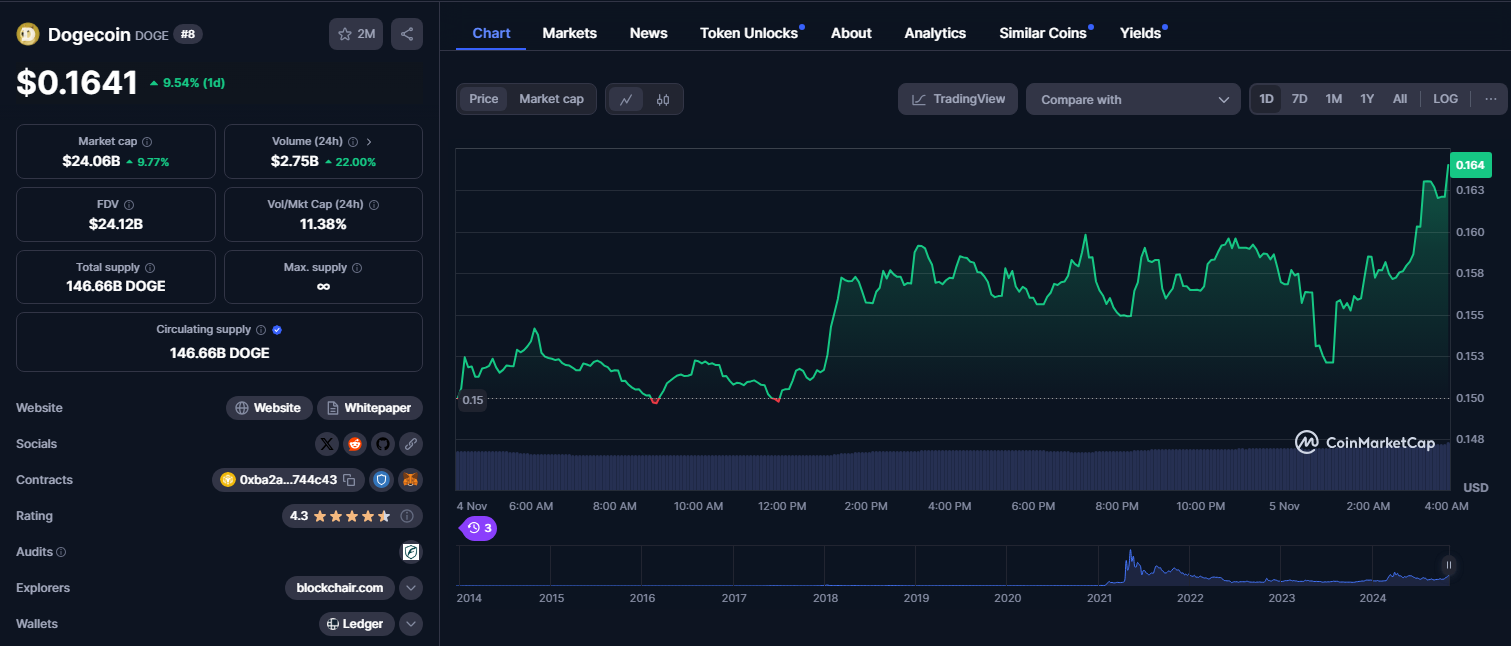Open the Compare with dropdown
This screenshot has width=1511, height=646.
coord(1133,99)
